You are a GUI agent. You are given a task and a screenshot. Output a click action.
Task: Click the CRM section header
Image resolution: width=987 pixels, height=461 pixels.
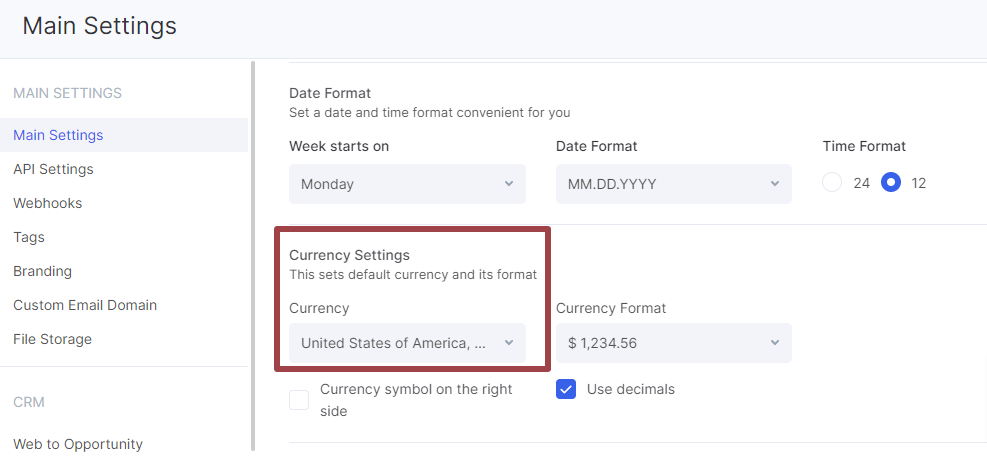tap(29, 402)
